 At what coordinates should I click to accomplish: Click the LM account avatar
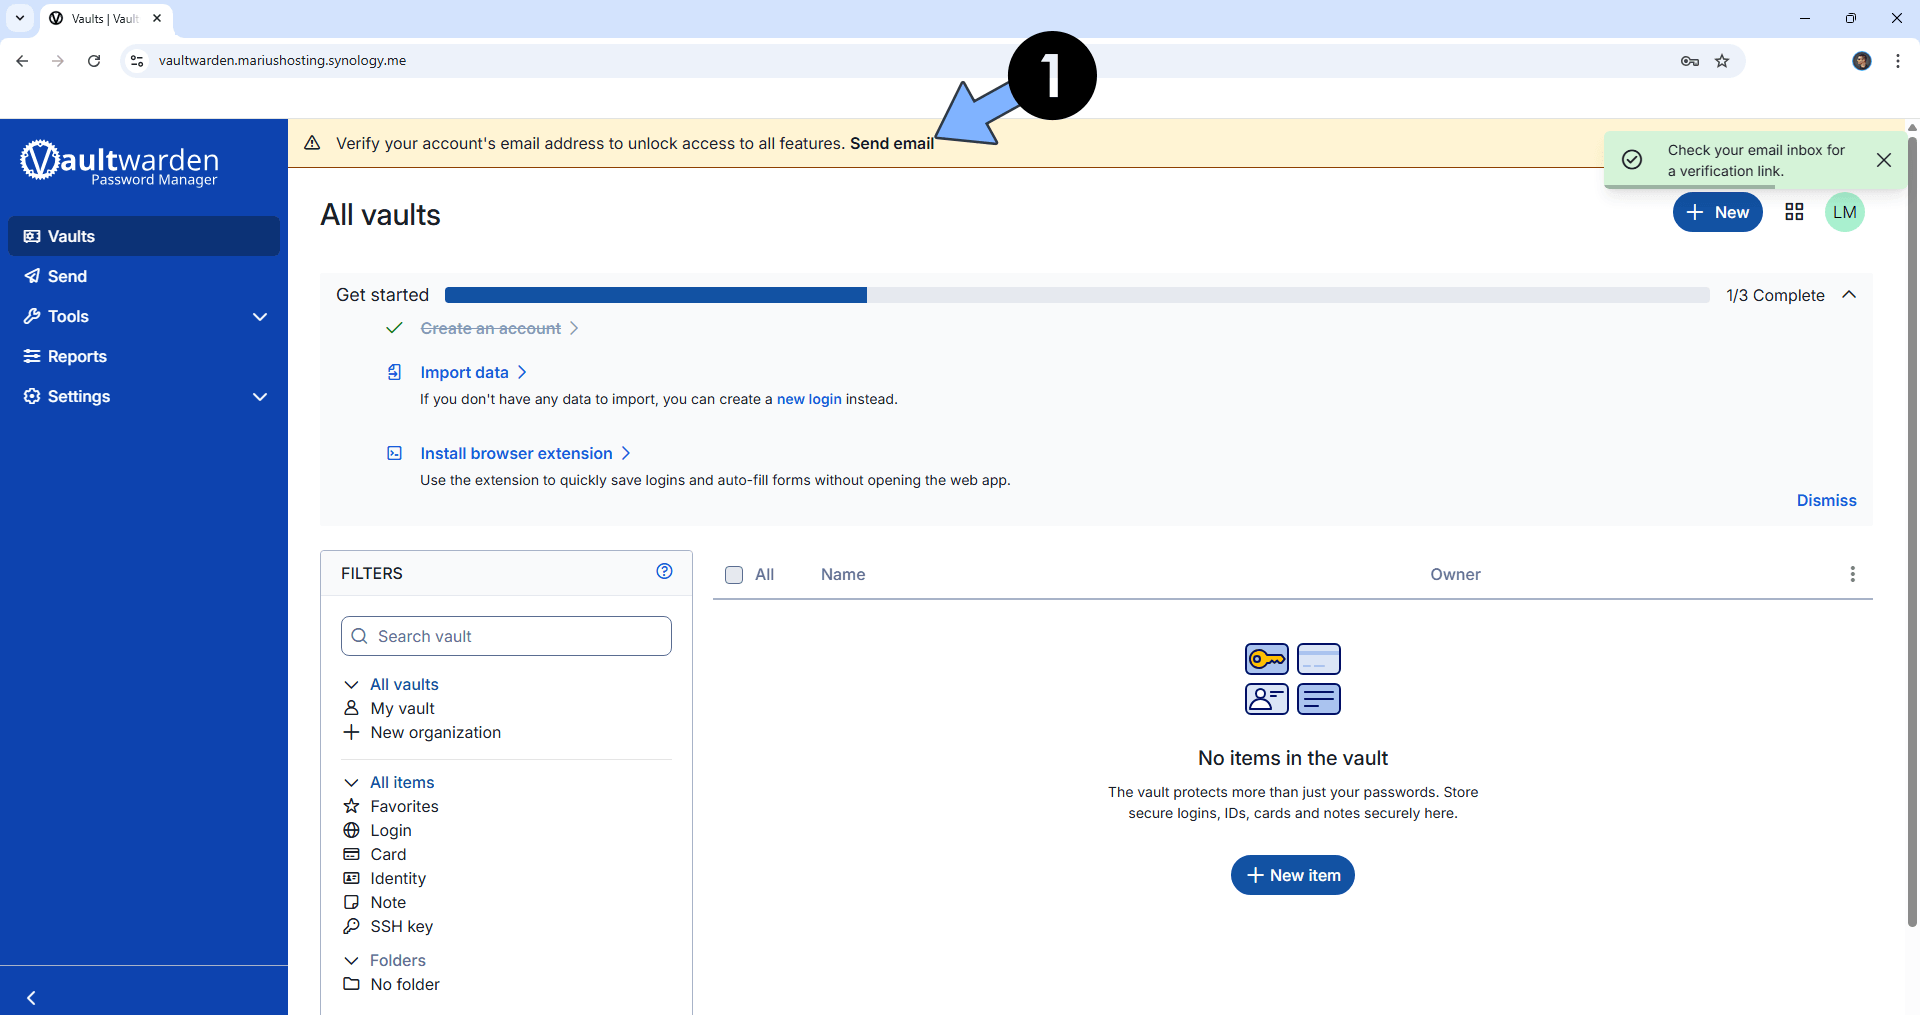tap(1845, 212)
